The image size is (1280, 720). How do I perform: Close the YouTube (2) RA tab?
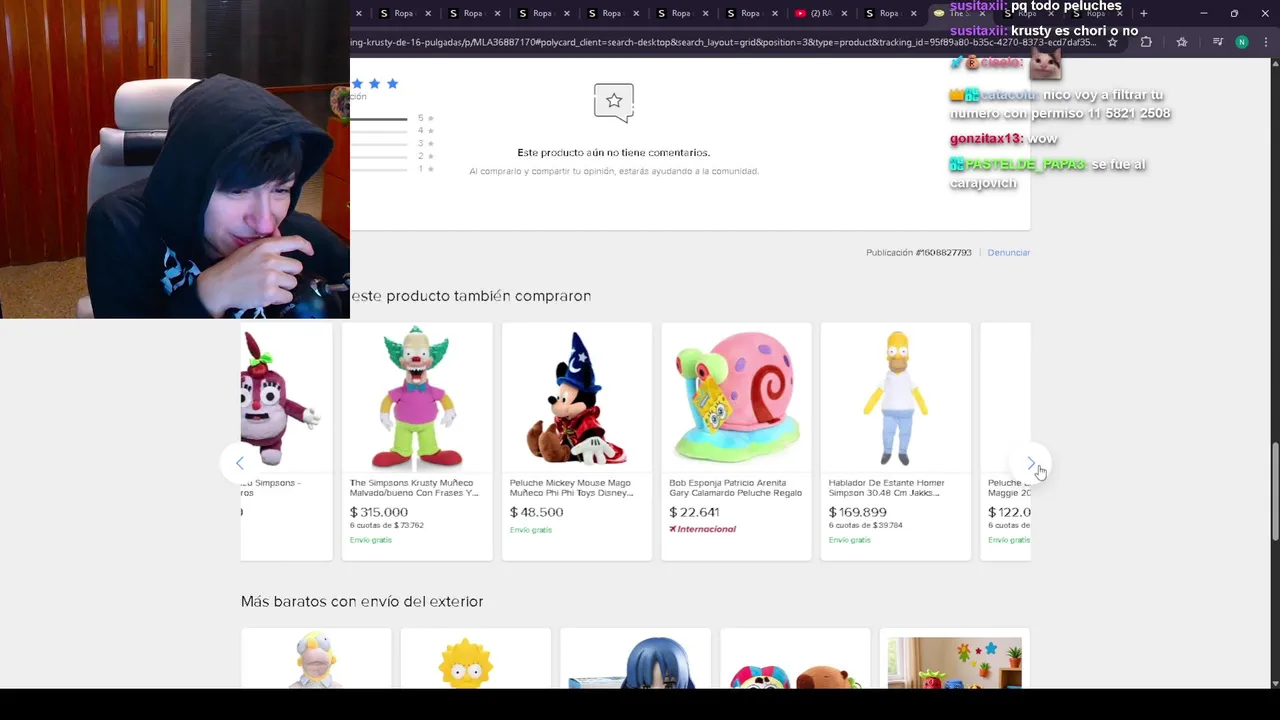(845, 13)
